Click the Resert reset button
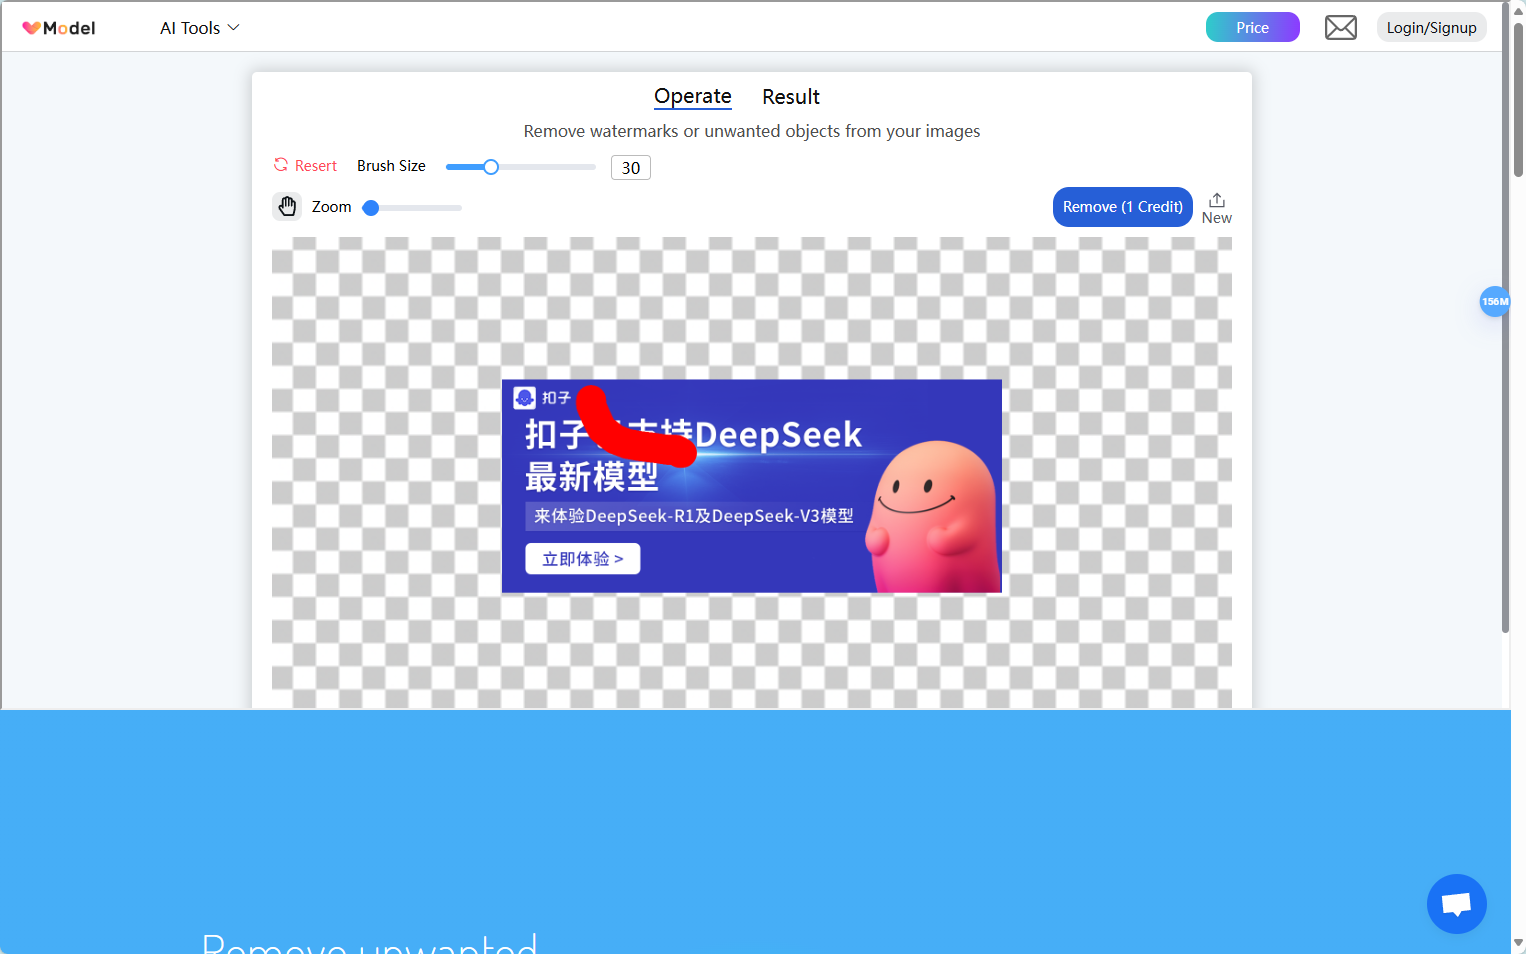1526x954 pixels. [x=306, y=166]
